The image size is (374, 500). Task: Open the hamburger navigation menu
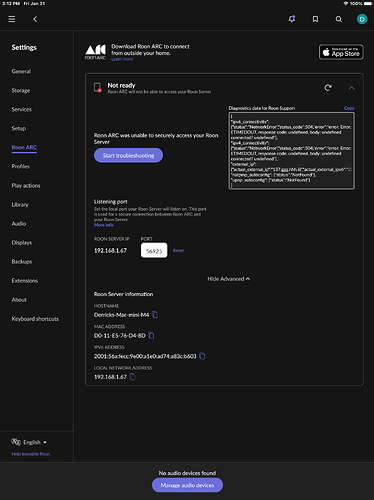coord(12,19)
